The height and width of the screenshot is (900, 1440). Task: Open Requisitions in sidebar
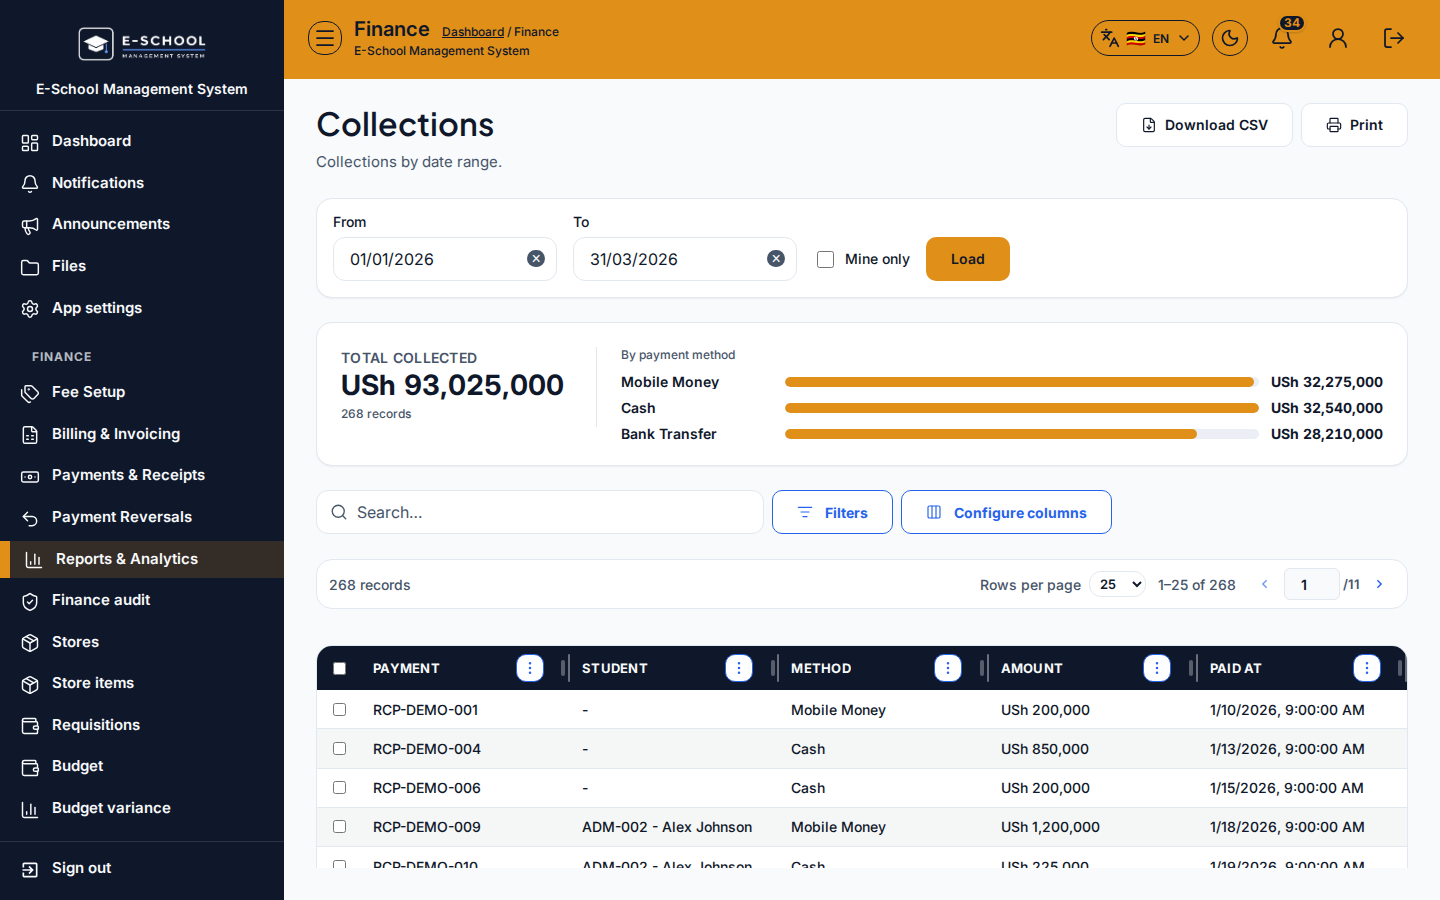pos(142,725)
